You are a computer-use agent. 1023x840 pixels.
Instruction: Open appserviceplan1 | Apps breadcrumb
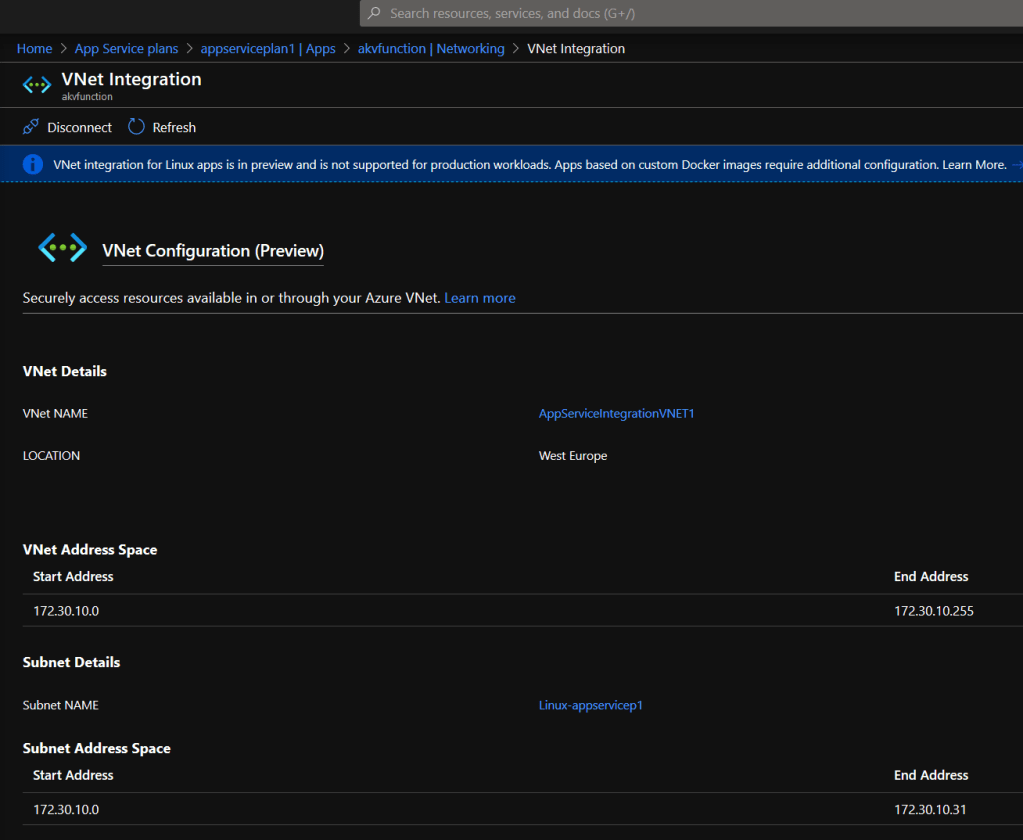pyautogui.click(x=268, y=48)
